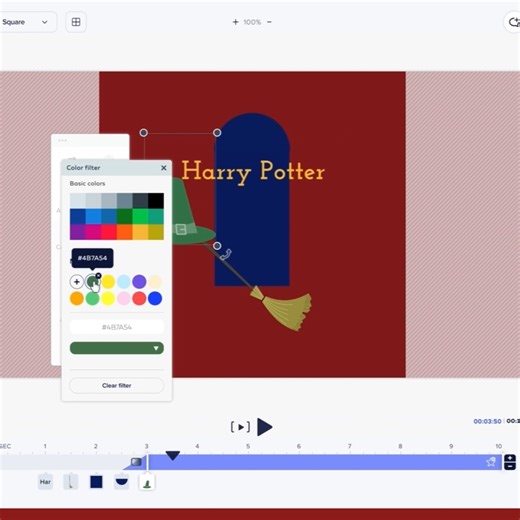Click the purple timeline slide duration bar

click(325, 462)
